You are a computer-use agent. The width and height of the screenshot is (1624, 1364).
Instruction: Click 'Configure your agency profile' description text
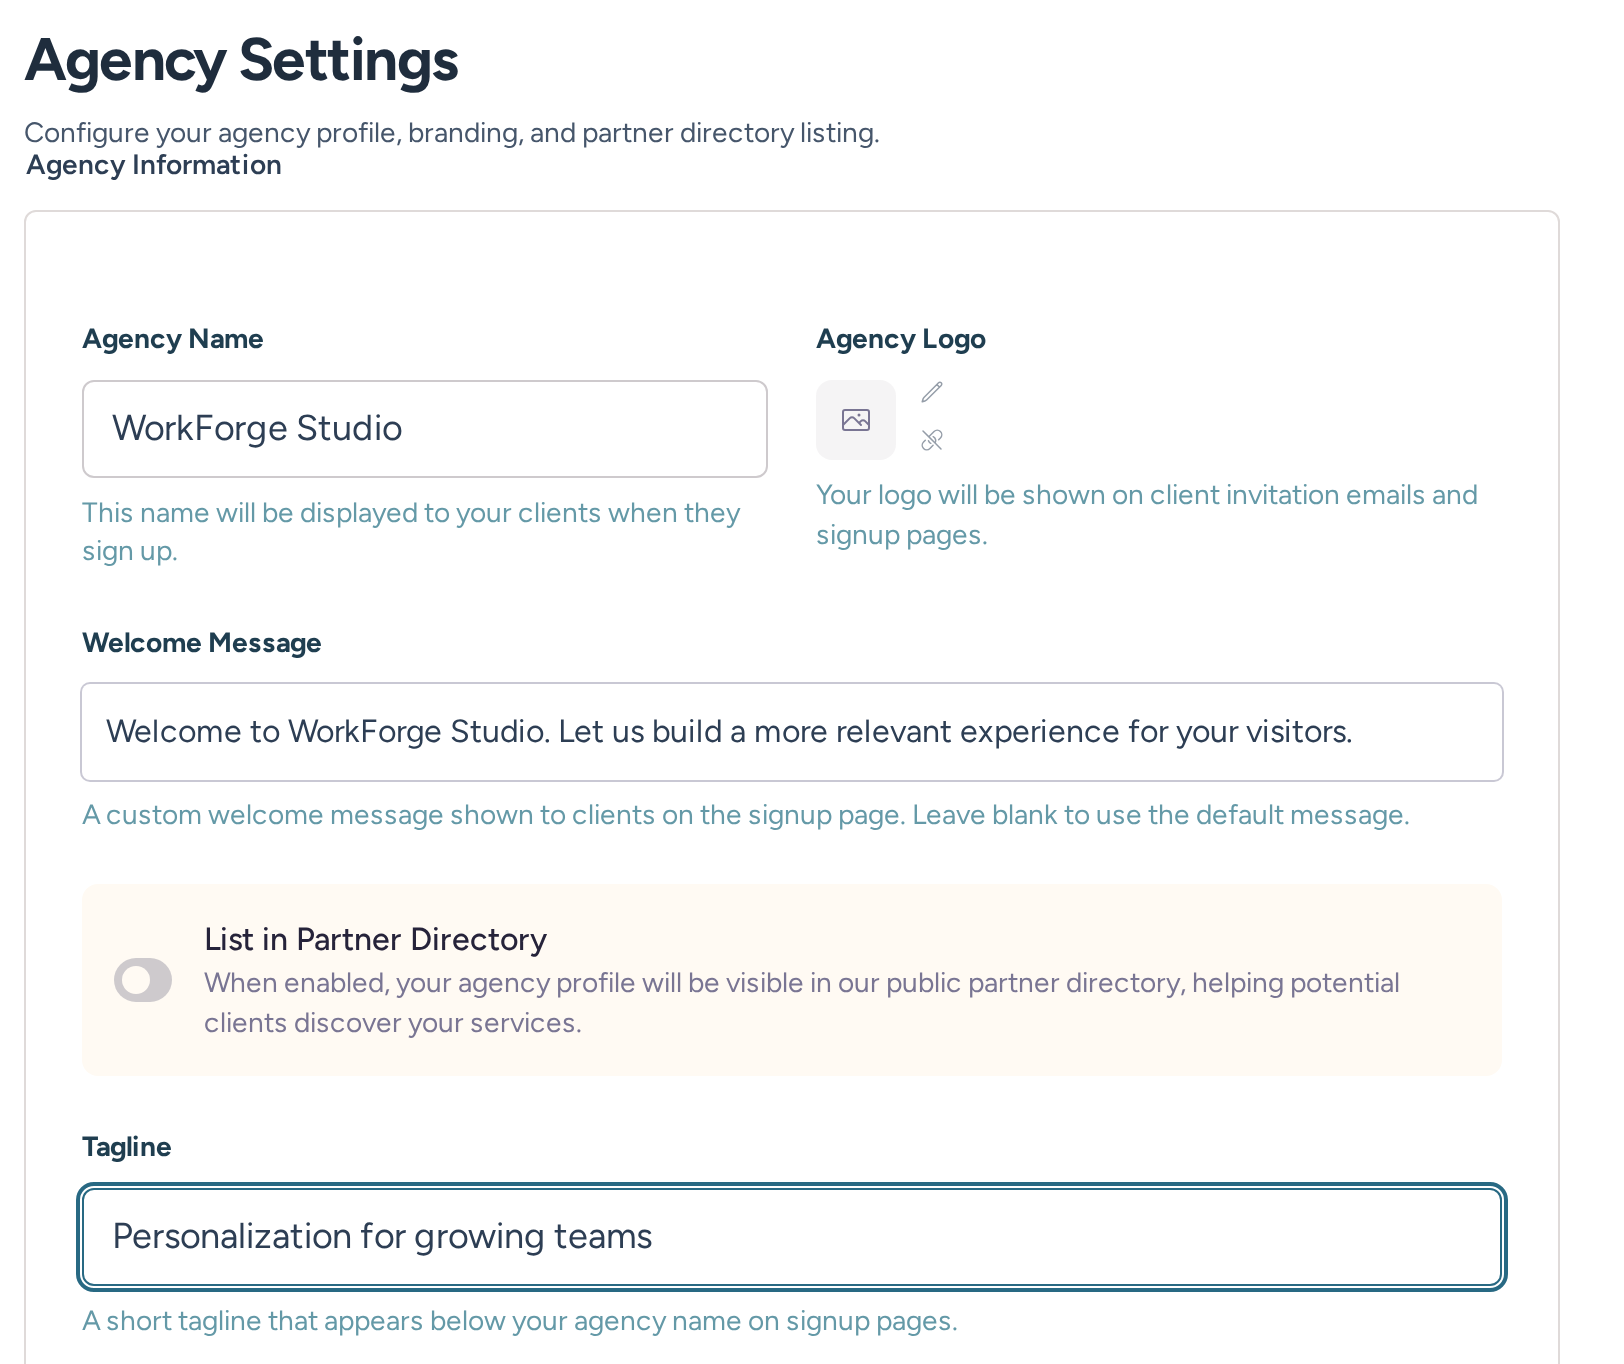point(452,133)
